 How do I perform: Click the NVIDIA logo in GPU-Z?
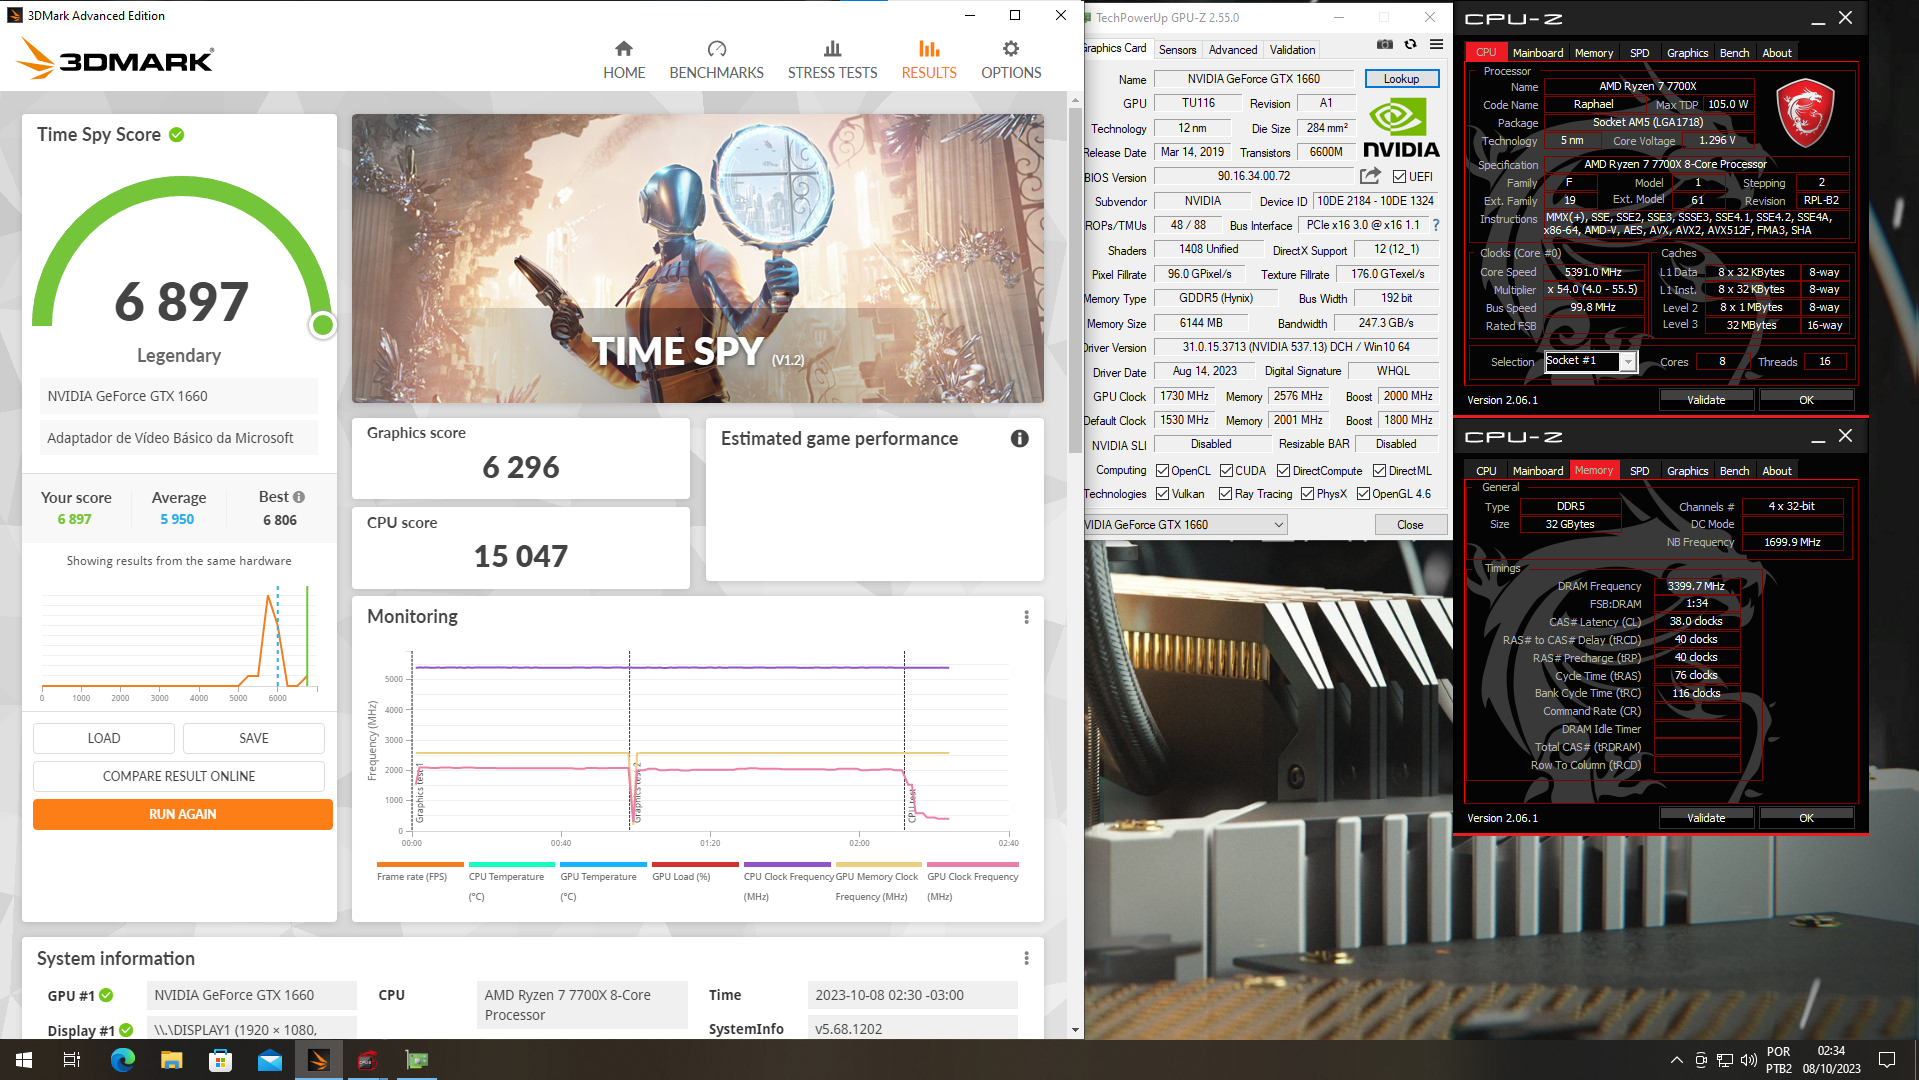[1401, 128]
